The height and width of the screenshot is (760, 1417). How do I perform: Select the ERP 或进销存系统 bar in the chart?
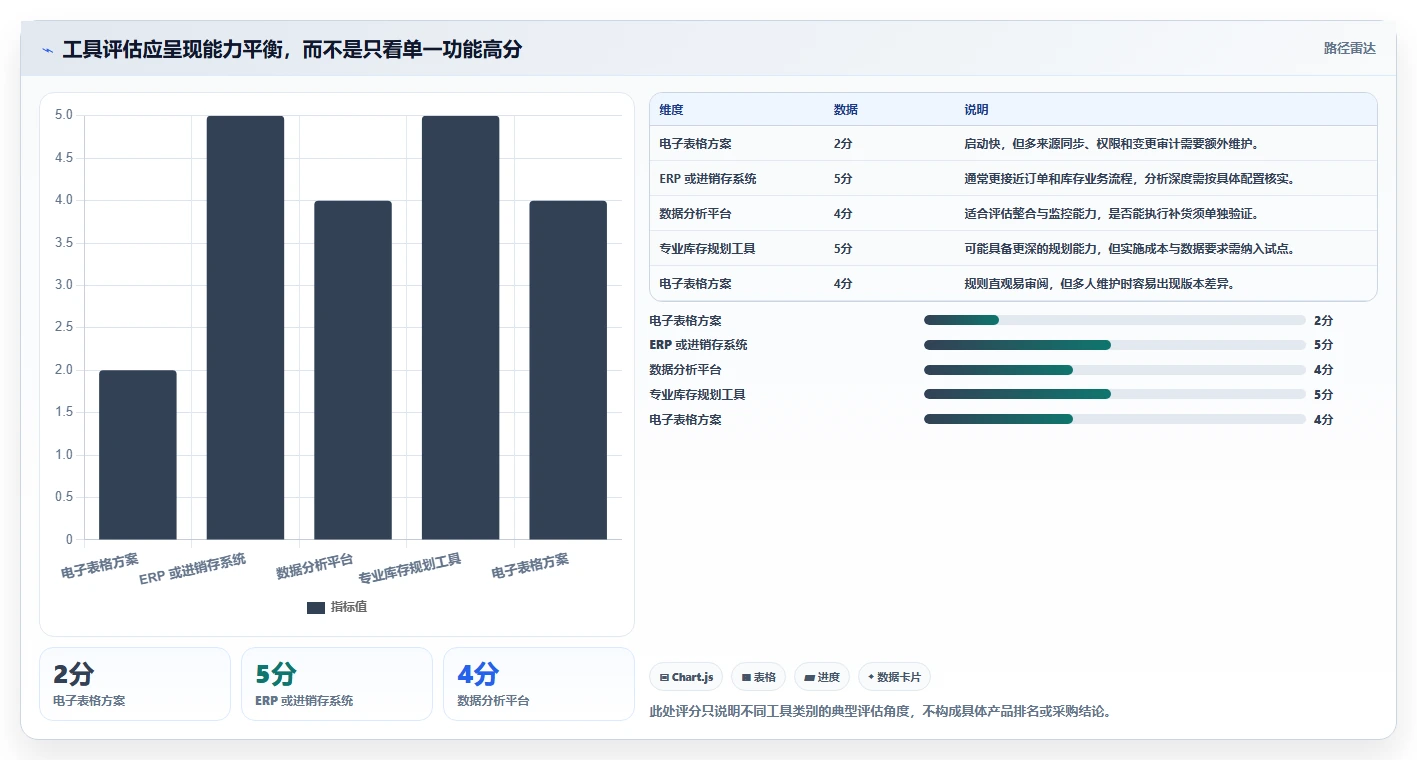pyautogui.click(x=245, y=328)
